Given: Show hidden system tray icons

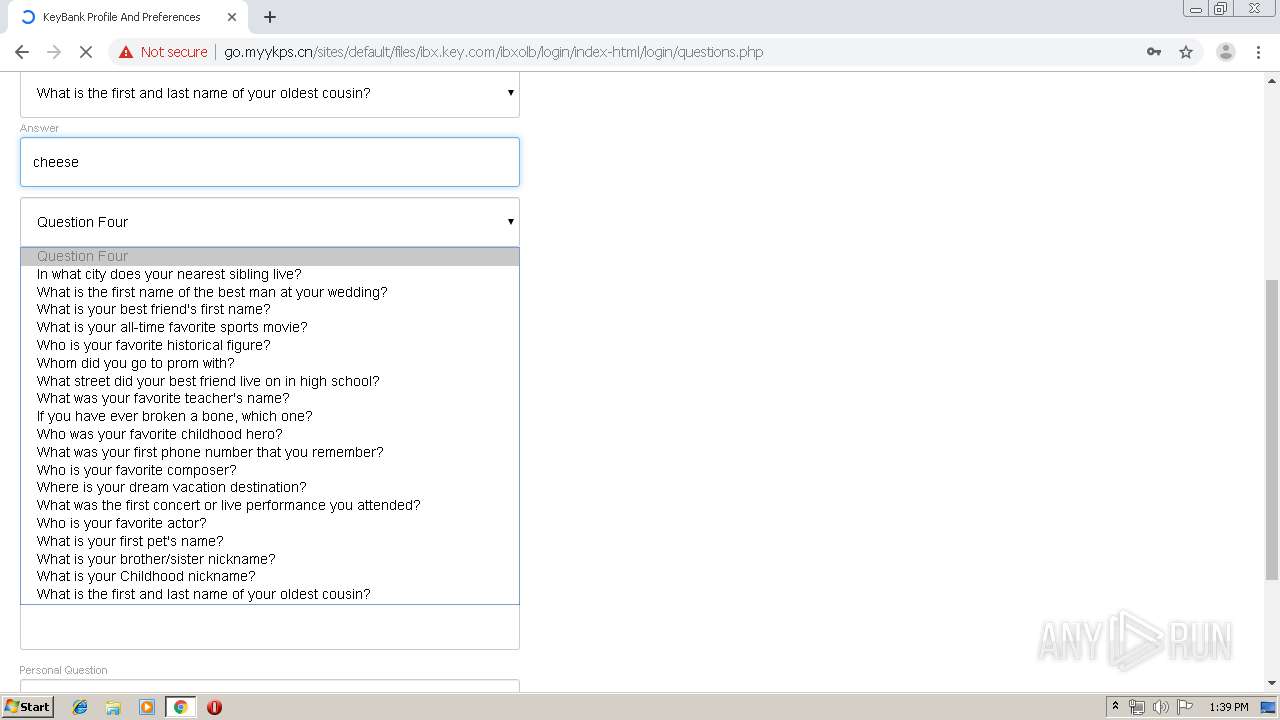Looking at the screenshot, I should 1115,707.
